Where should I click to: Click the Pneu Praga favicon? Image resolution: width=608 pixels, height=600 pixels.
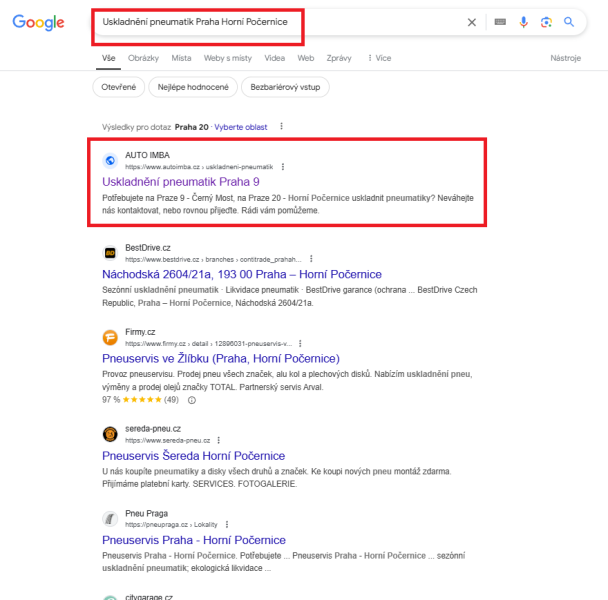click(110, 519)
